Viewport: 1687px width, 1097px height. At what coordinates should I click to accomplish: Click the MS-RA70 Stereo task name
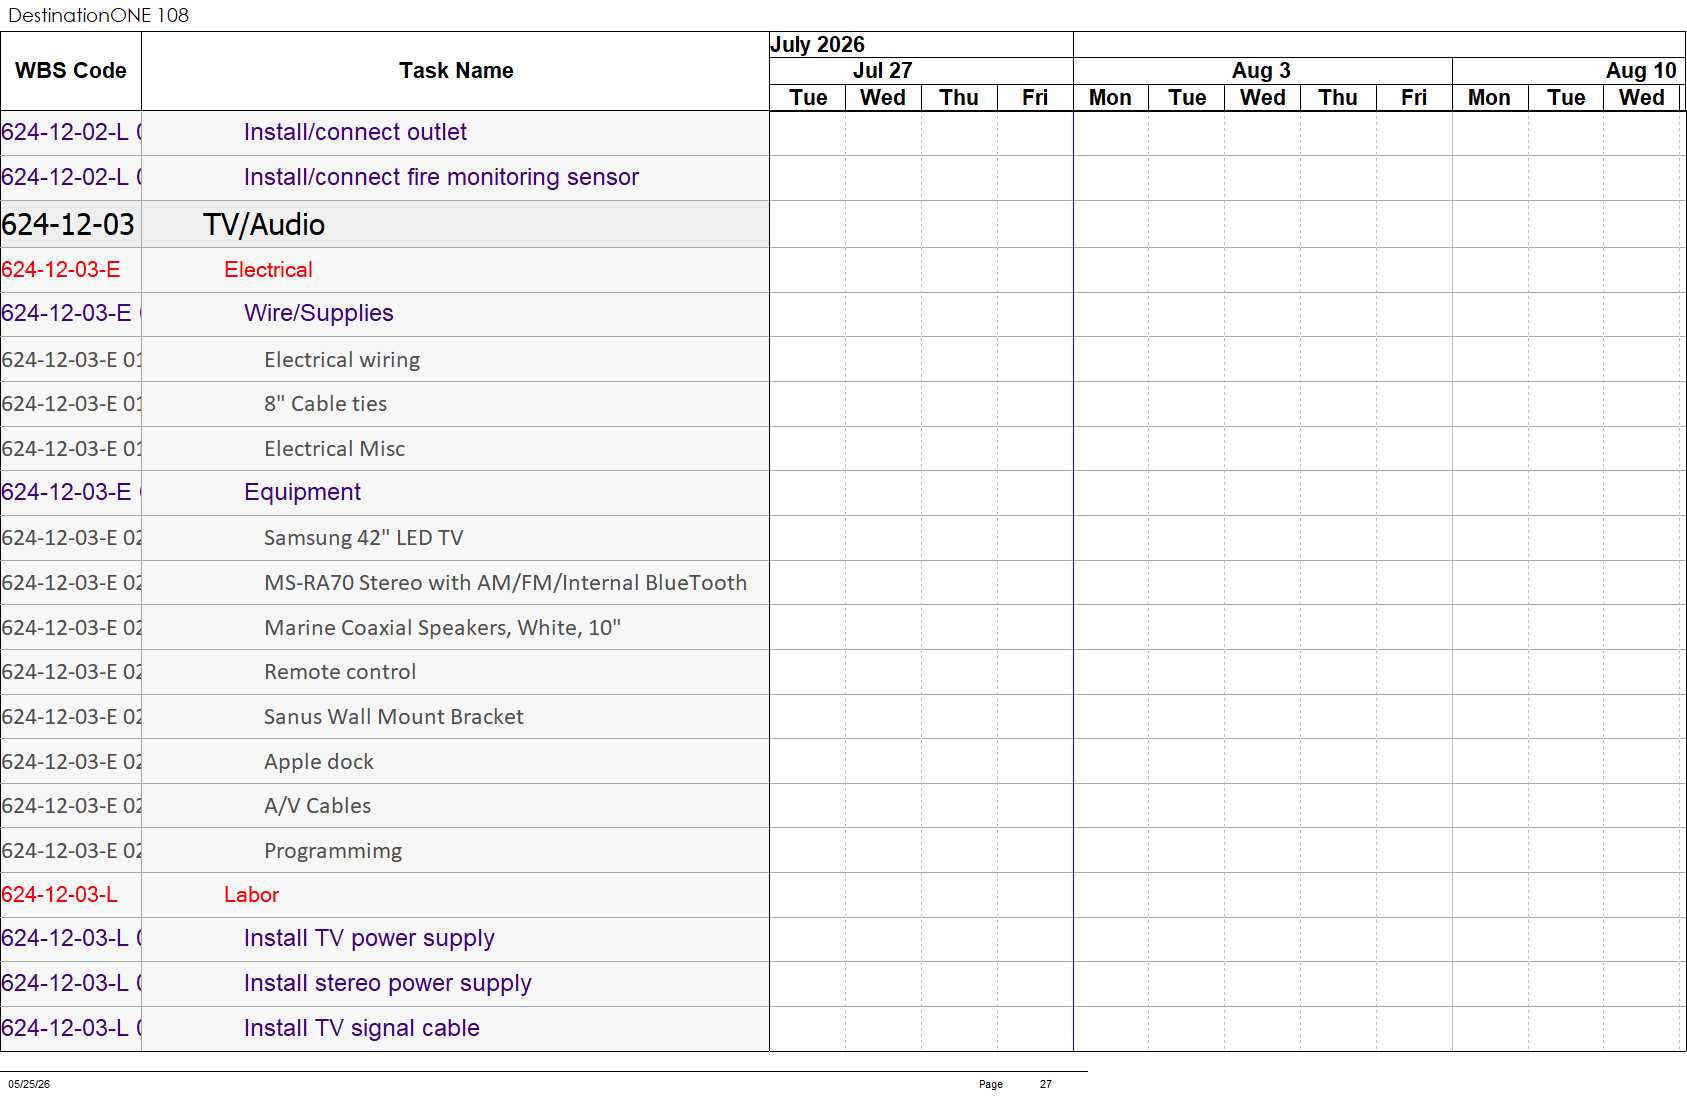tap(505, 583)
